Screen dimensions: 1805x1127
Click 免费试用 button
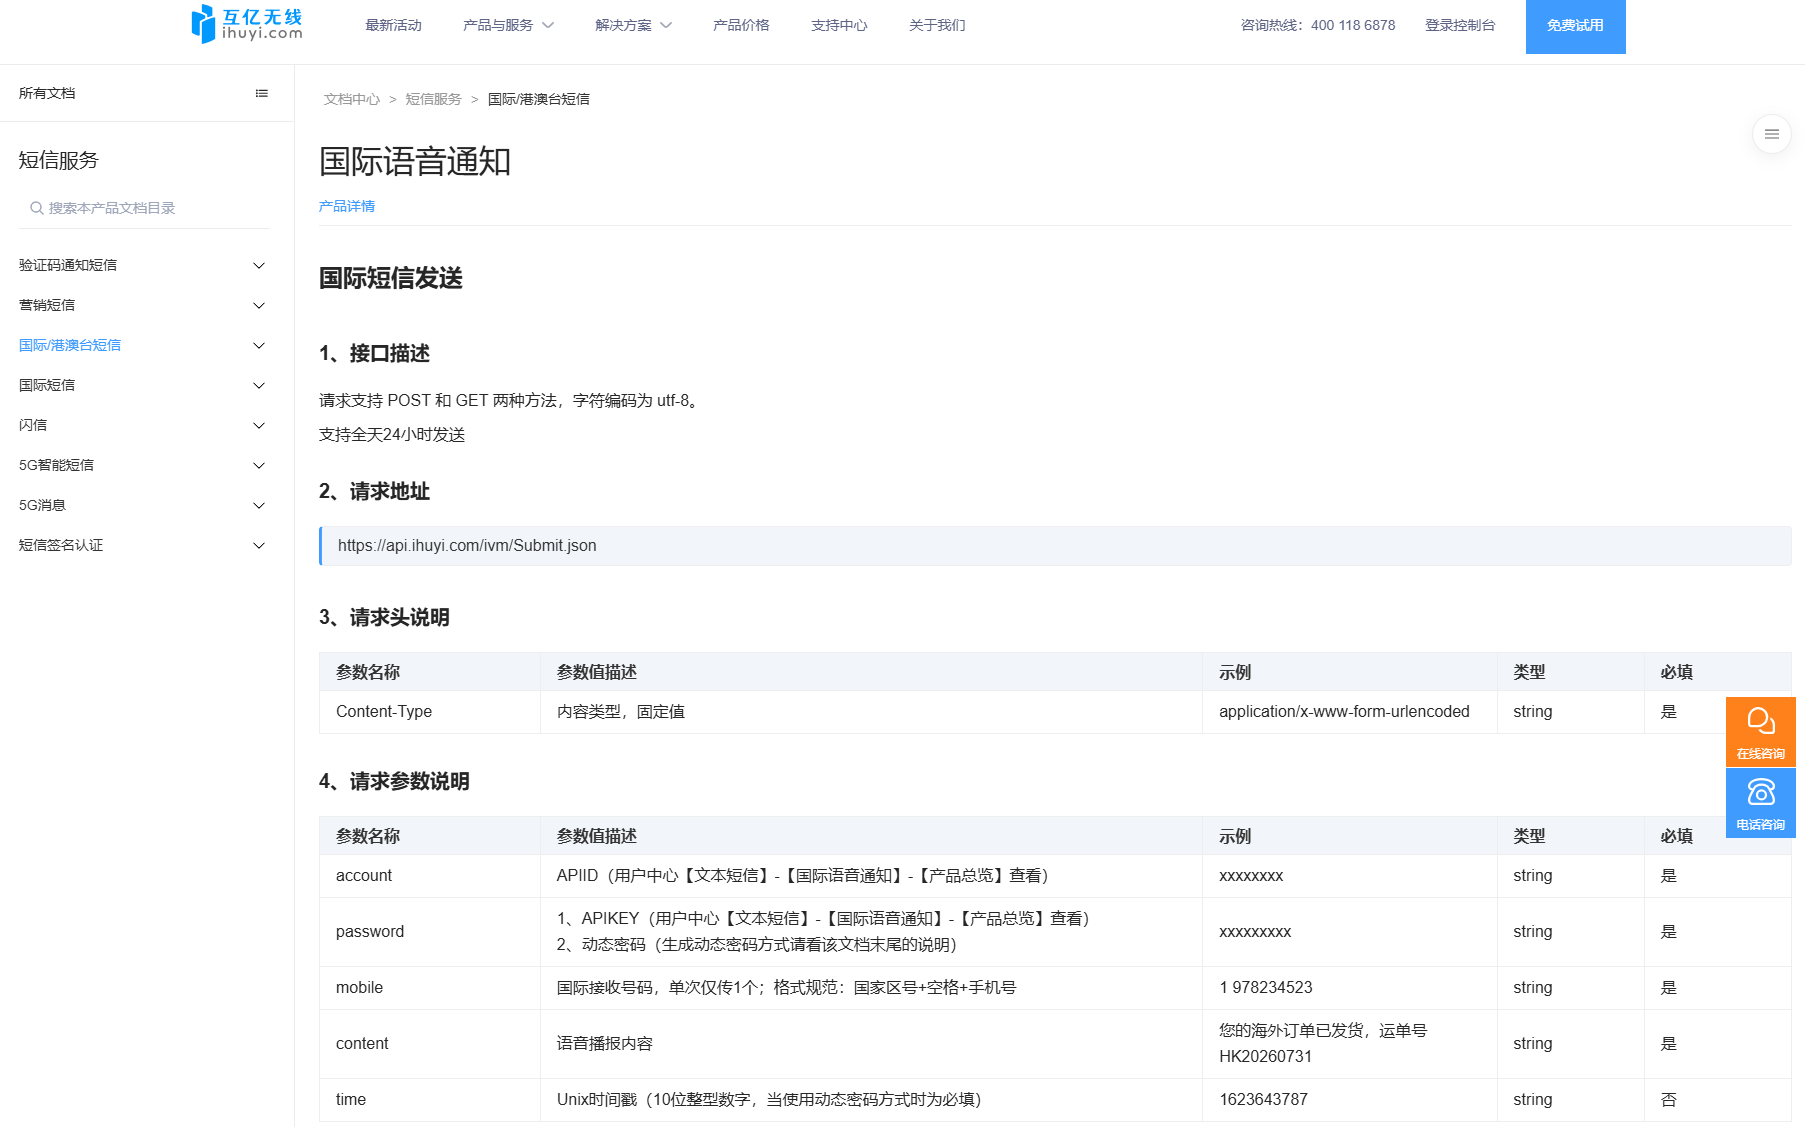(1575, 26)
